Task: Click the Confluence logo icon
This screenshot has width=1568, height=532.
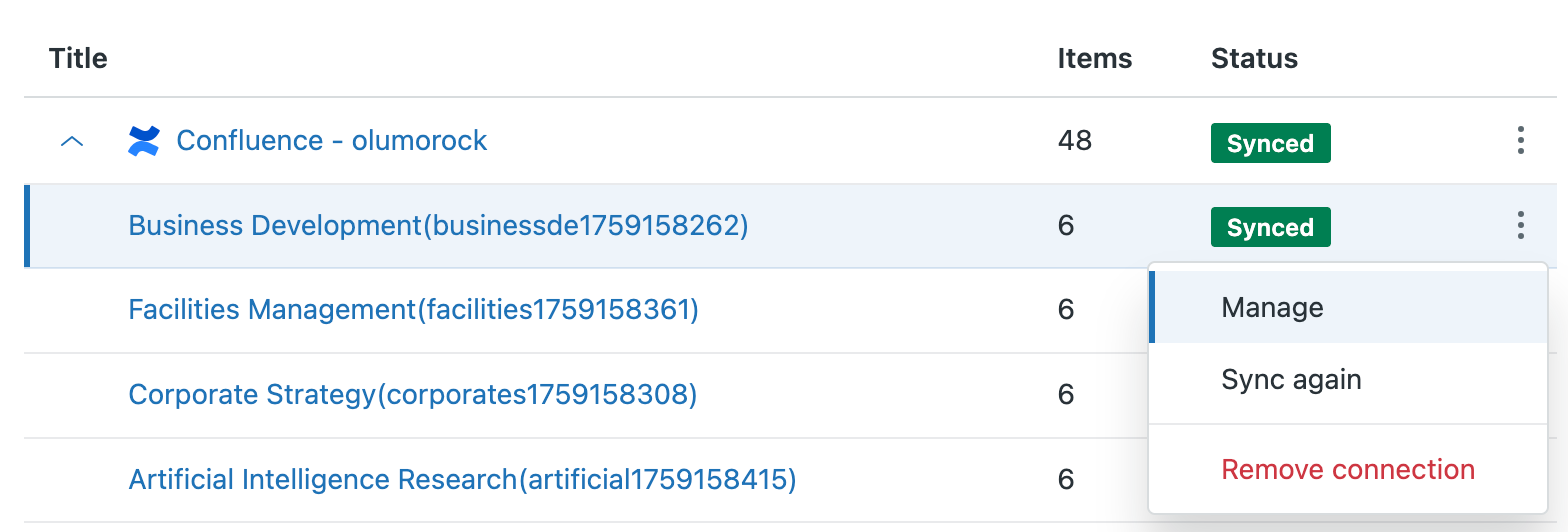Action: [144, 141]
